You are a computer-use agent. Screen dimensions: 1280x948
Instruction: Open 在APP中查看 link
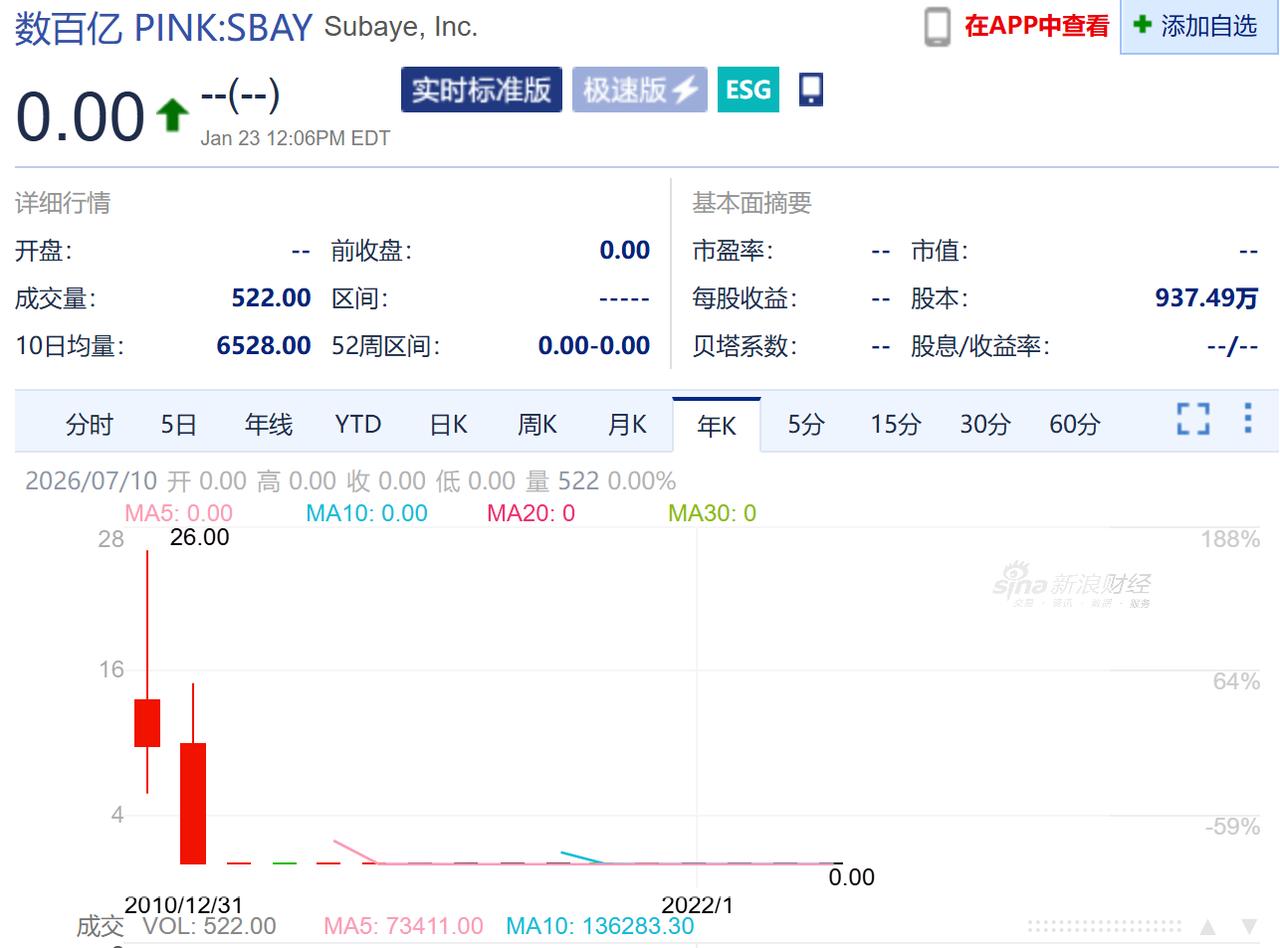coord(1037,26)
